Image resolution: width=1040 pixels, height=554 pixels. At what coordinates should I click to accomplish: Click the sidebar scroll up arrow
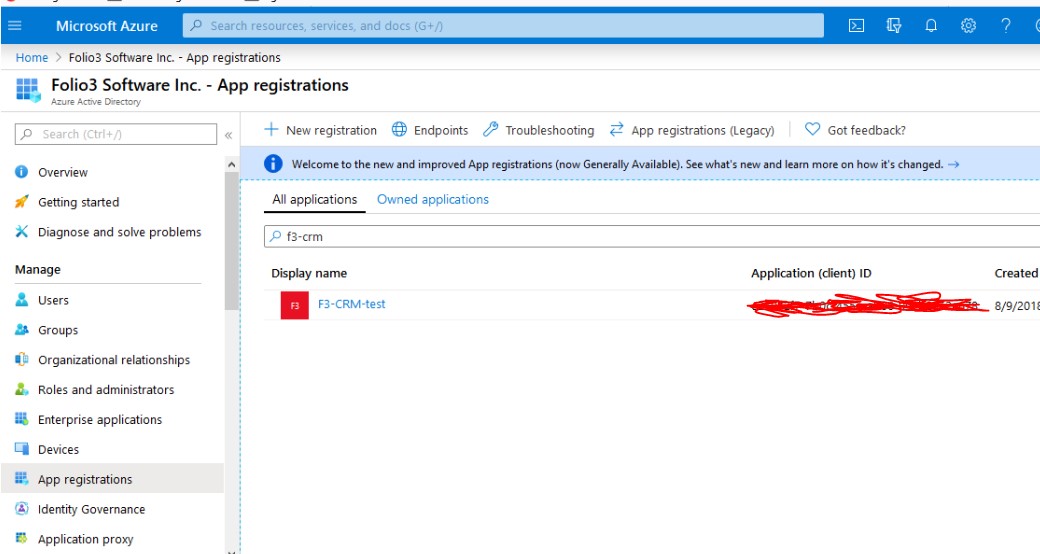231,164
